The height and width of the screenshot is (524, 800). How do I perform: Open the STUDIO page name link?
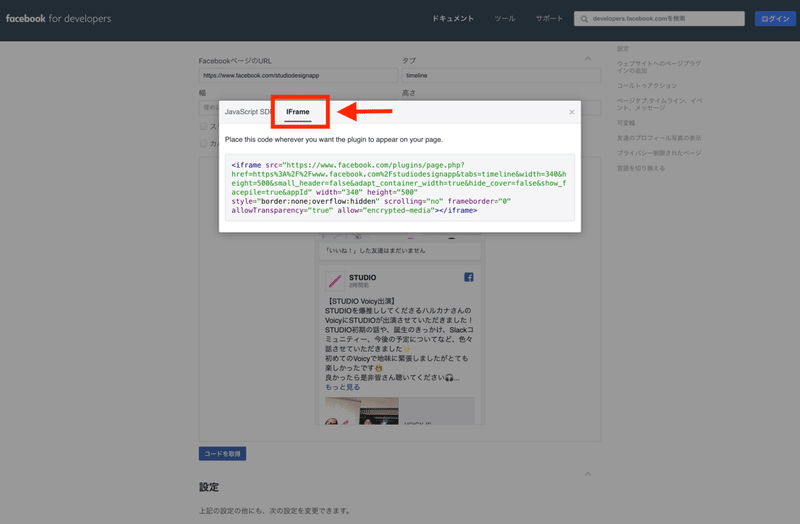(x=362, y=278)
